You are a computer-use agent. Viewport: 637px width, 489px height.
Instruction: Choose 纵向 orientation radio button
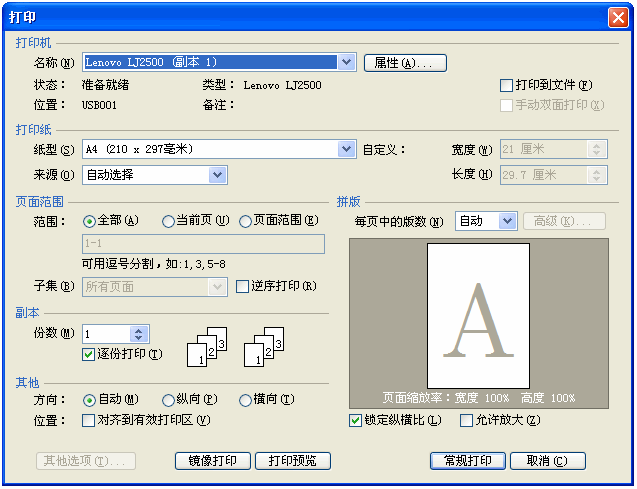coord(166,400)
